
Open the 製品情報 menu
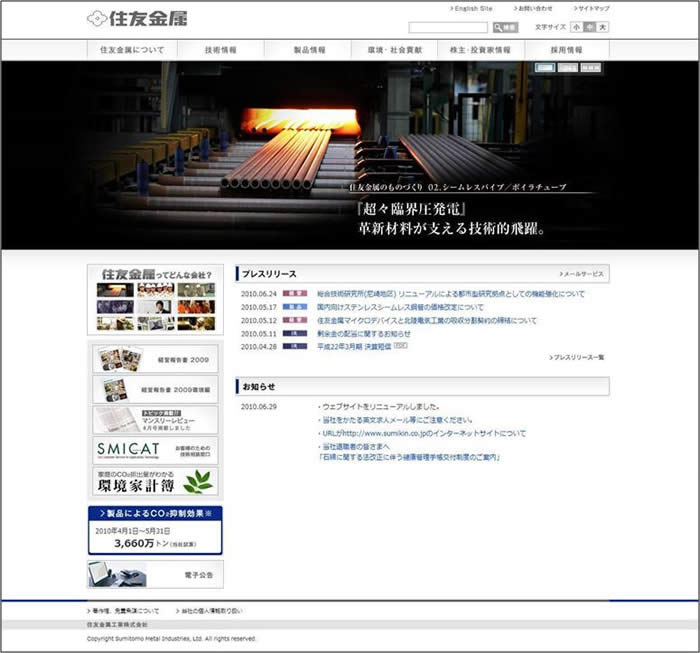pos(309,50)
